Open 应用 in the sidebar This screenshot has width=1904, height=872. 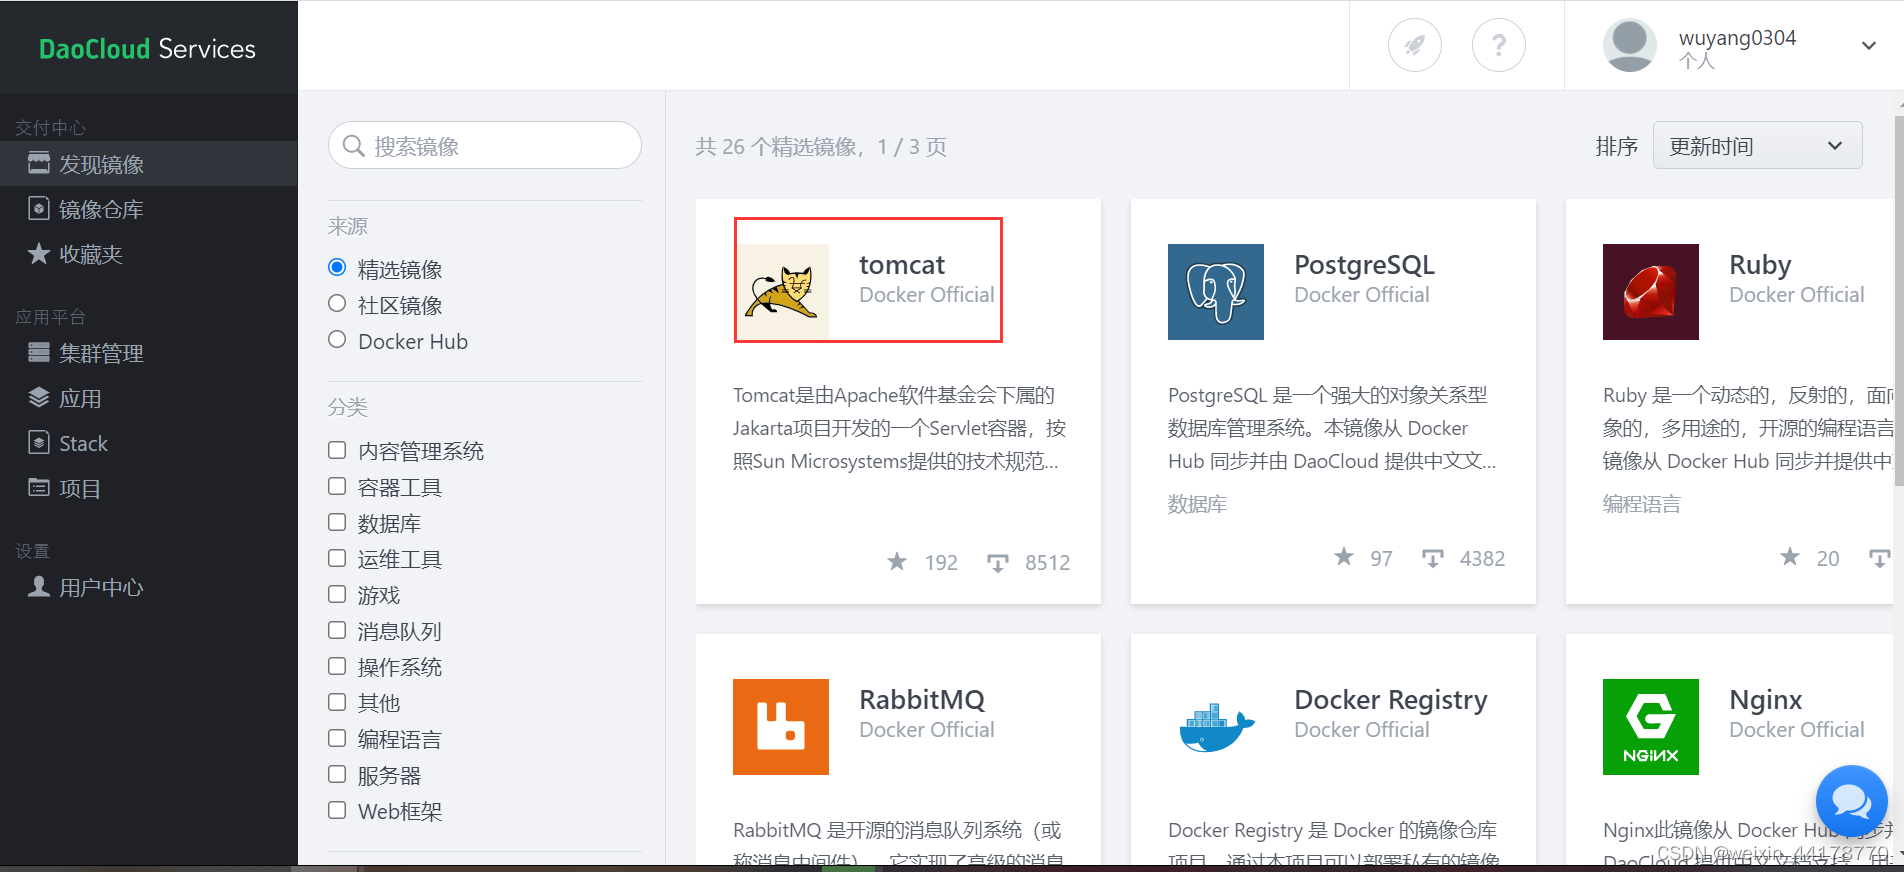(x=149, y=398)
